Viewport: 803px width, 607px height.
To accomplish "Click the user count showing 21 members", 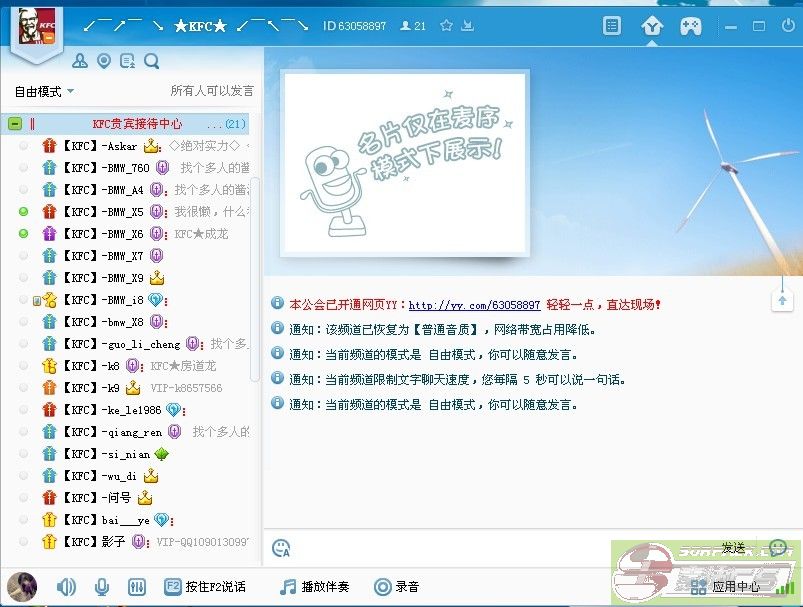I will (x=411, y=25).
